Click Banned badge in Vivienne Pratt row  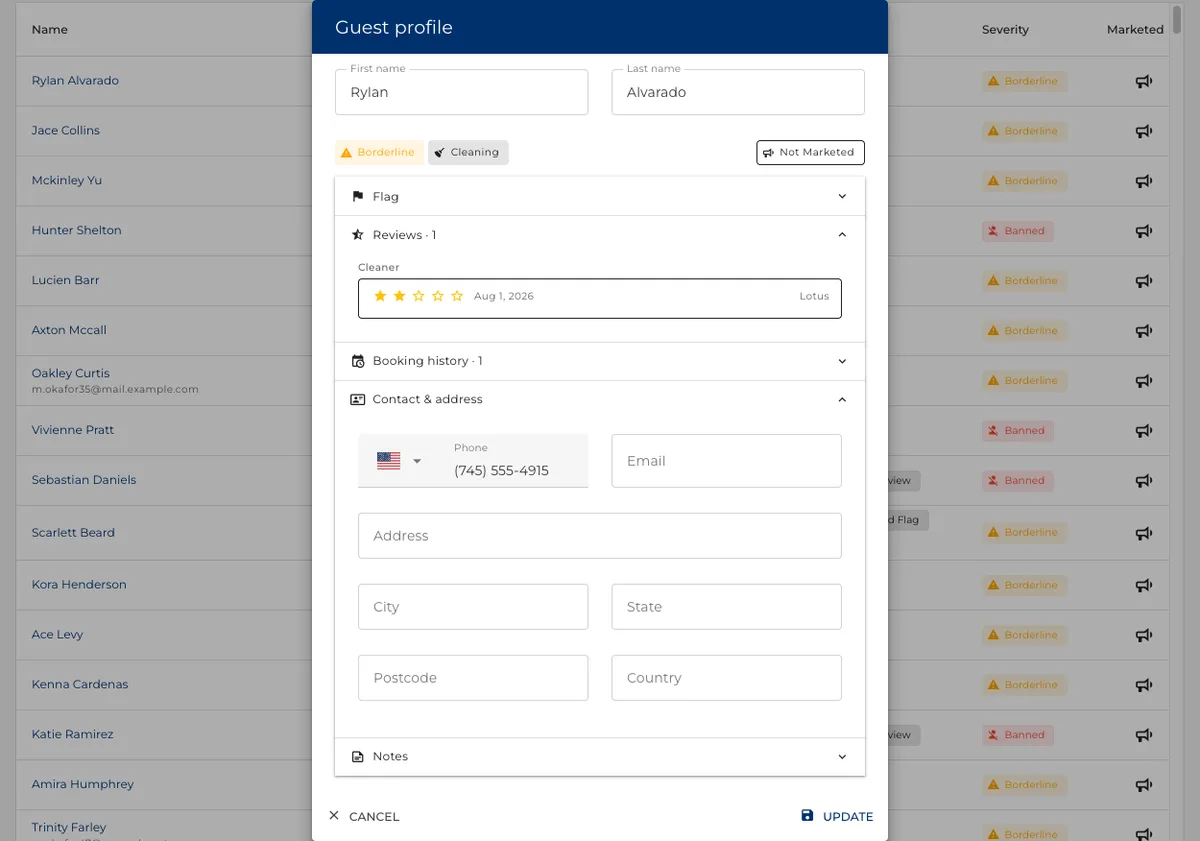(1017, 431)
